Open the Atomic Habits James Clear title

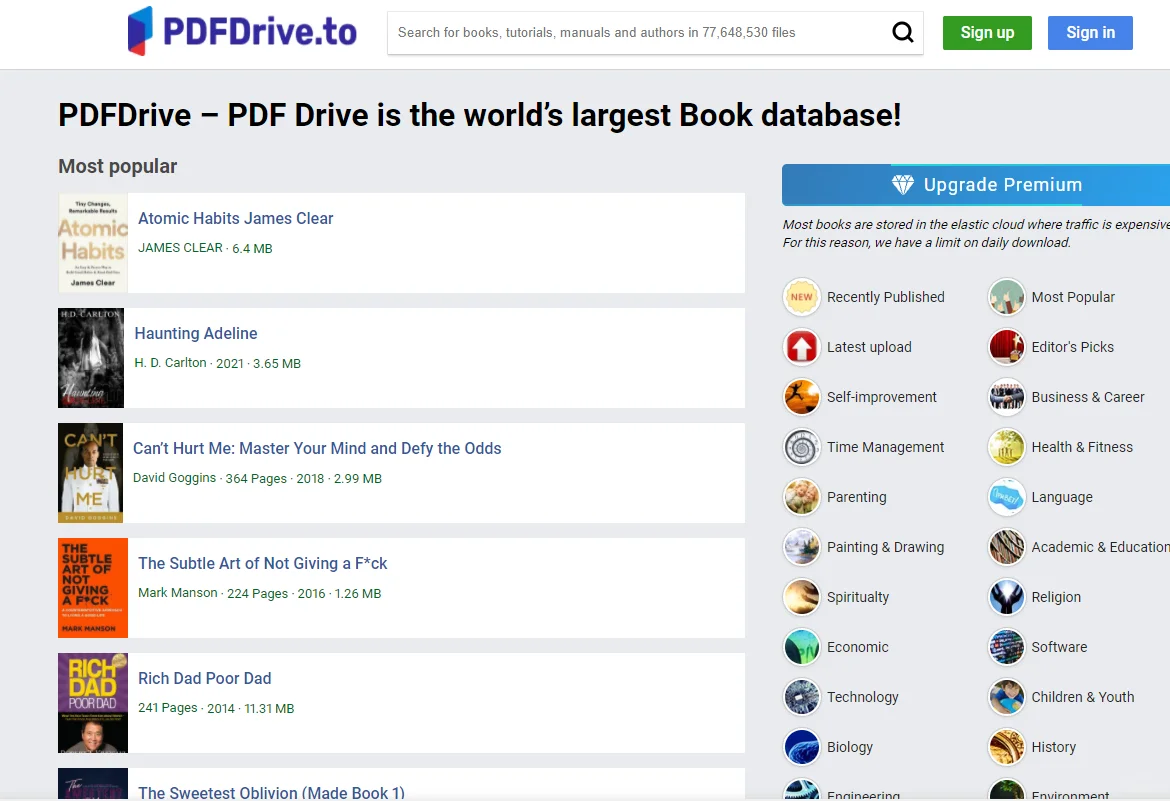coord(236,219)
